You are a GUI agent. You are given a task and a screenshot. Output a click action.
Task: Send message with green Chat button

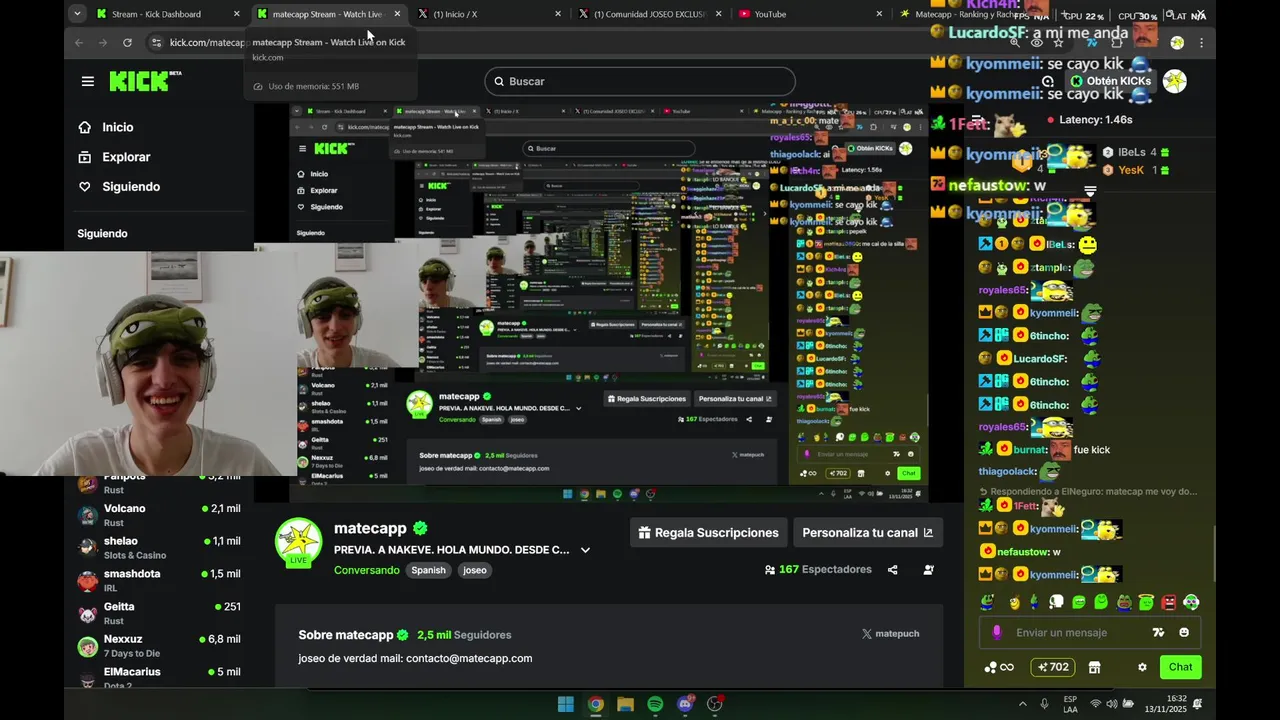(1180, 667)
